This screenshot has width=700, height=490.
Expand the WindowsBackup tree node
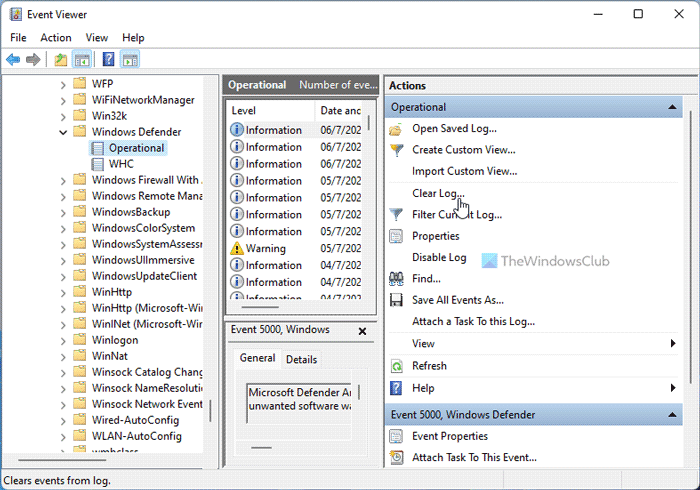[x=63, y=212]
